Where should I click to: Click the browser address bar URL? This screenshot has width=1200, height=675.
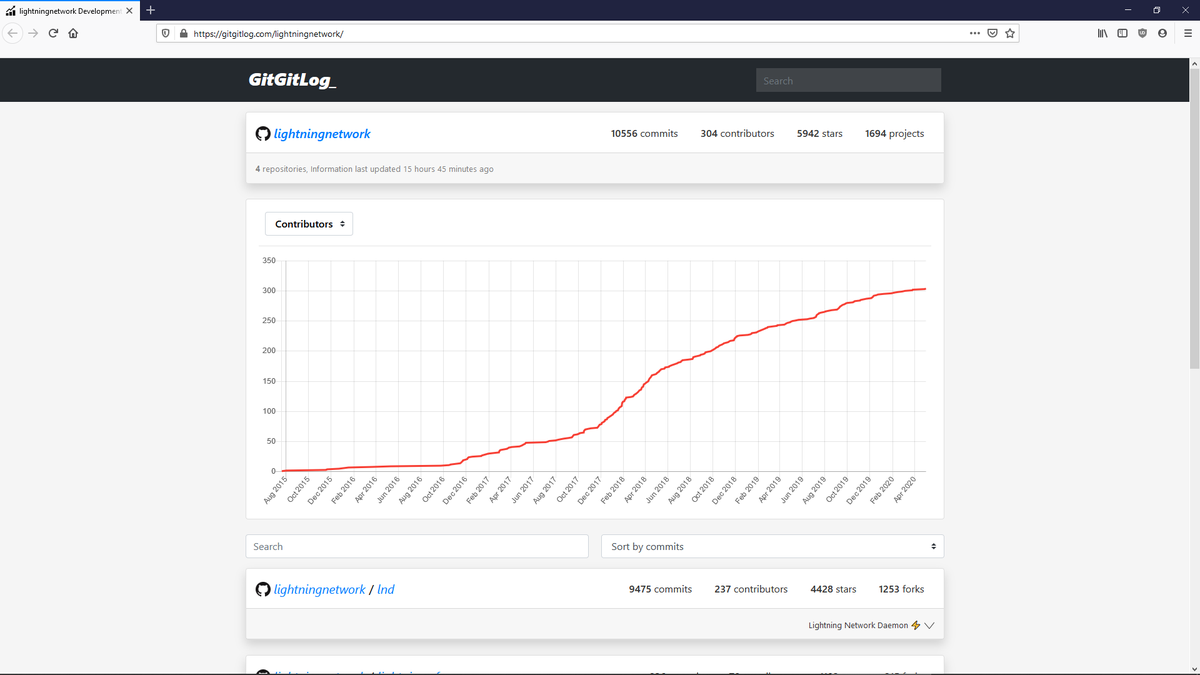[268, 33]
